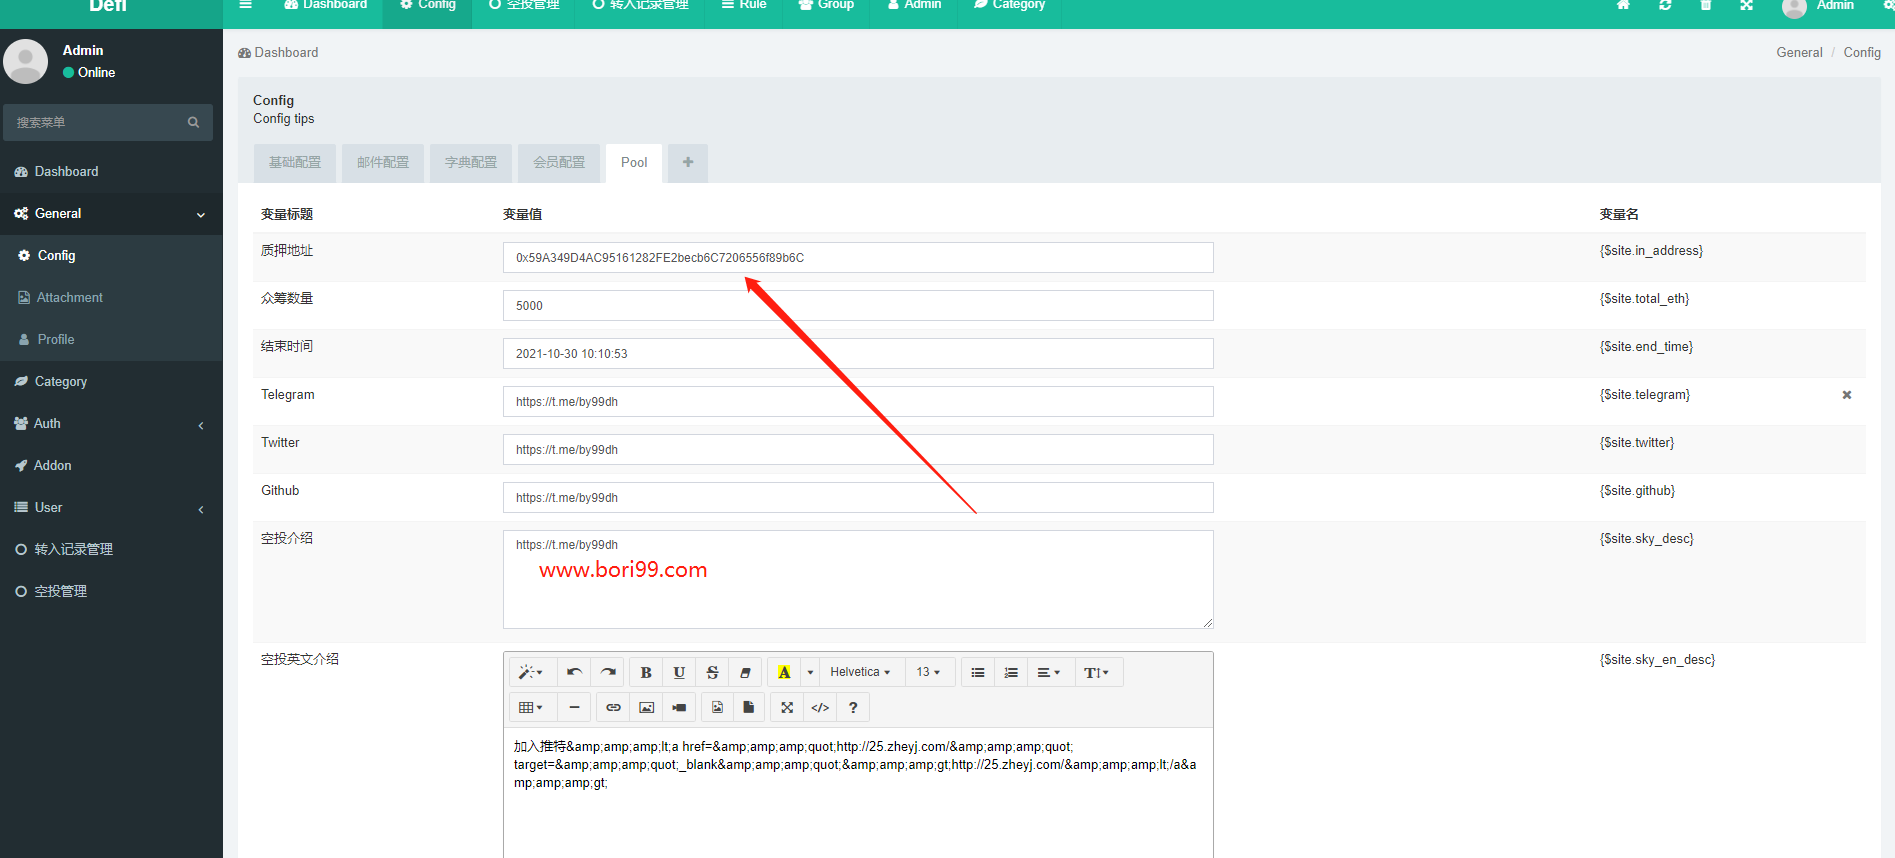Toggle strikethrough formatting in the editor

712,672
